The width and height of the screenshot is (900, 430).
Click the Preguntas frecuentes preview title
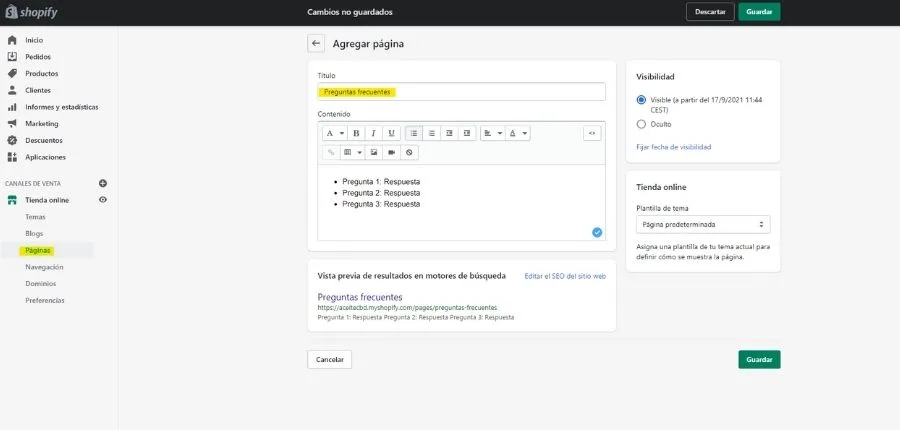pos(360,297)
